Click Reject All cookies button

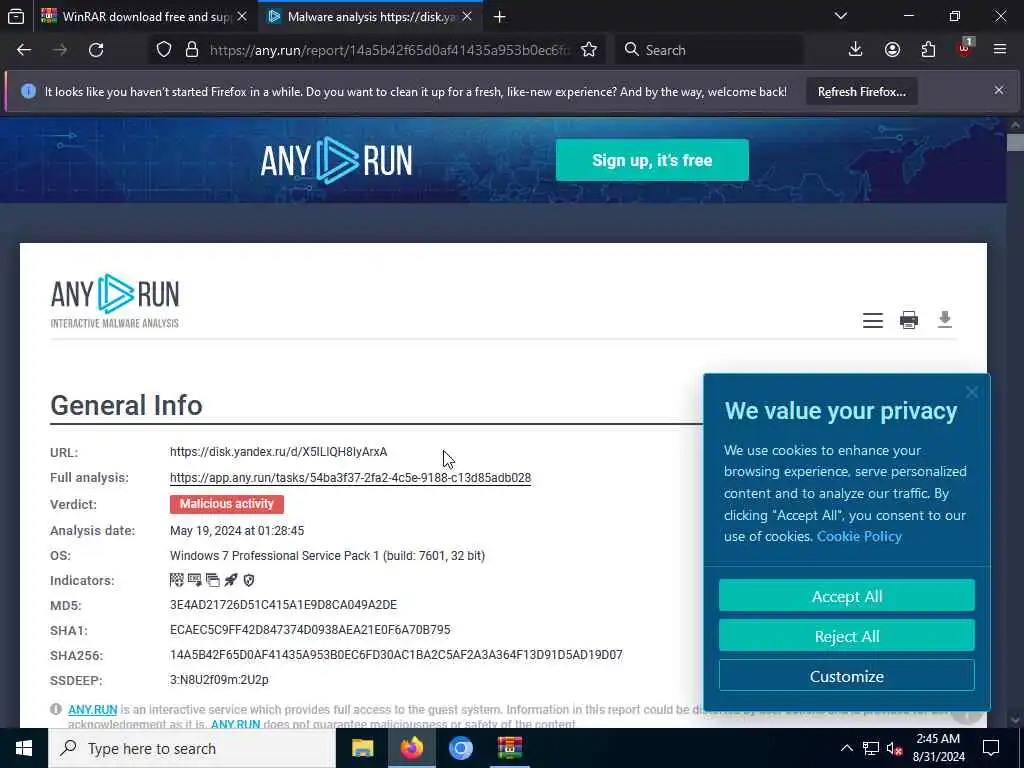[x=846, y=636]
